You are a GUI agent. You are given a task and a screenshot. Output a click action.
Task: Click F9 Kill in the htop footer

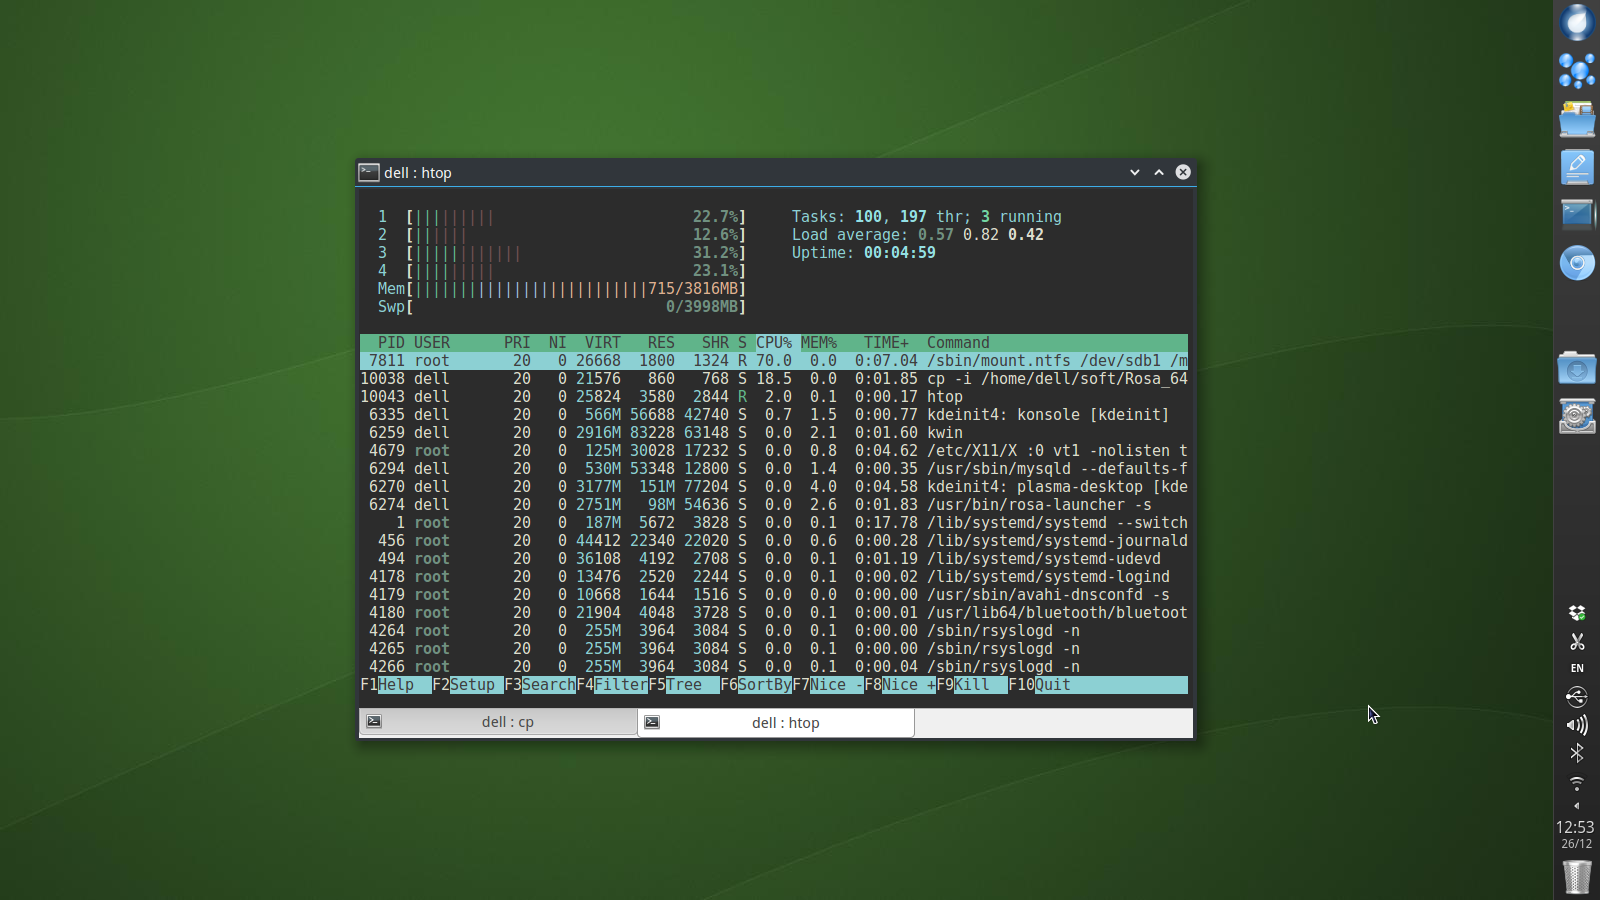(x=972, y=685)
